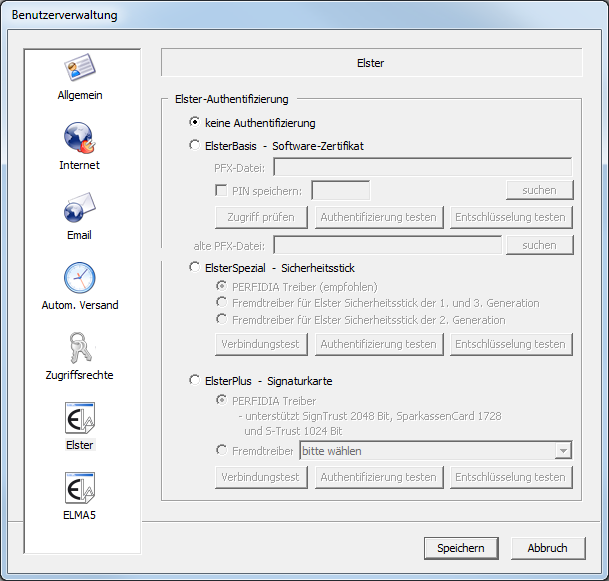Image resolution: width=609 pixels, height=581 pixels.
Task: Select Fremdtreiber 2. Generation radio
Action: [x=221, y=319]
